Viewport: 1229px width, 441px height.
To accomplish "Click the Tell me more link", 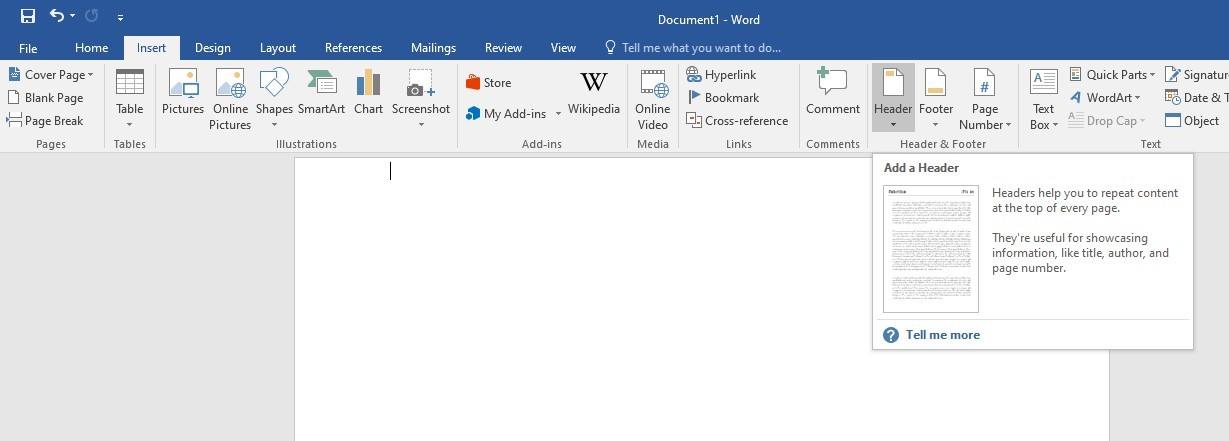I will 942,335.
